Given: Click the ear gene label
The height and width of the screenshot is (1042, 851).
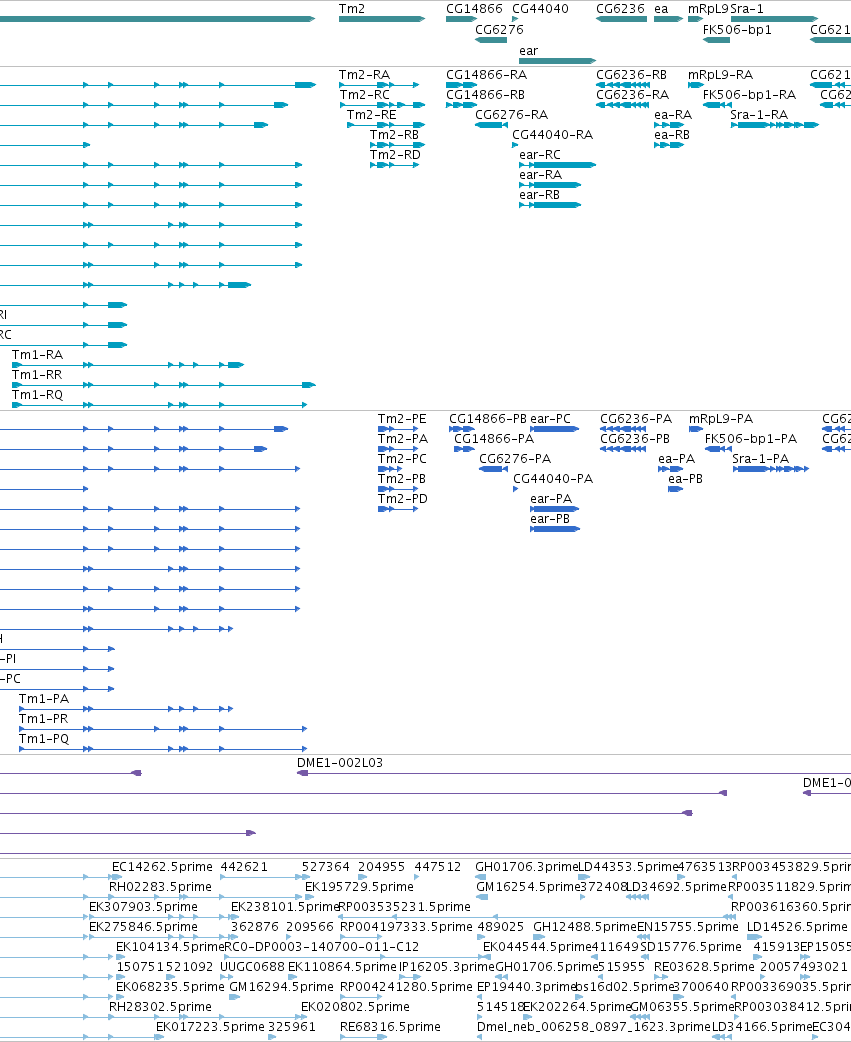Looking at the screenshot, I should pyautogui.click(x=529, y=51).
